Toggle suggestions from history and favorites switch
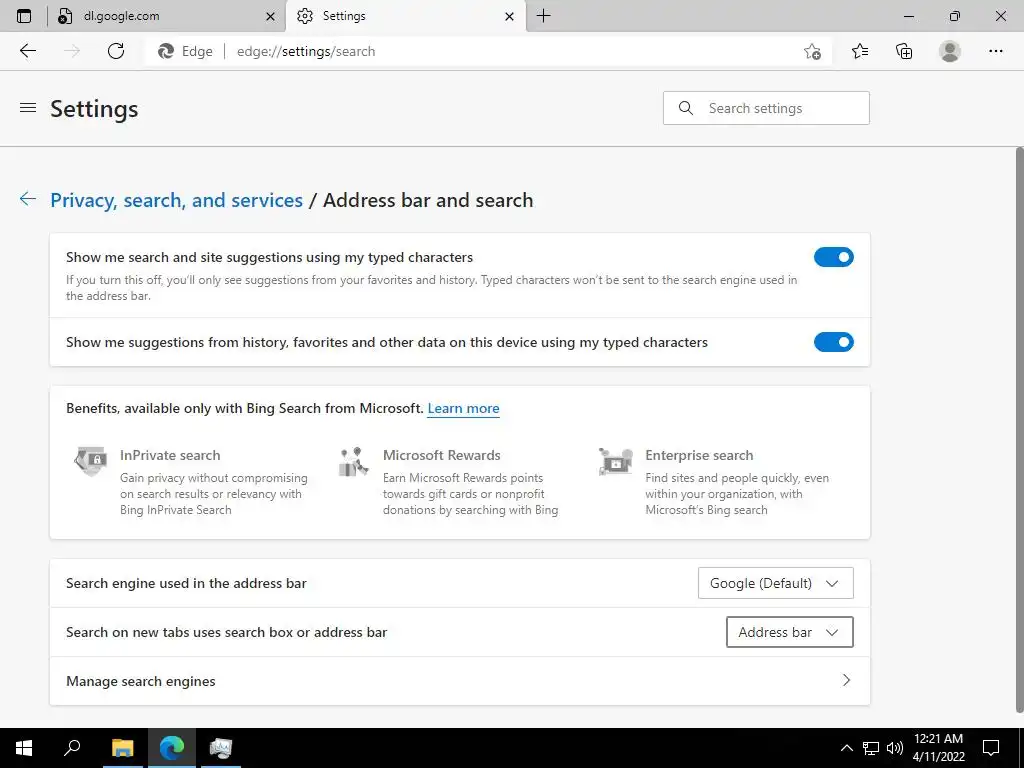This screenshot has width=1024, height=768. [x=833, y=342]
